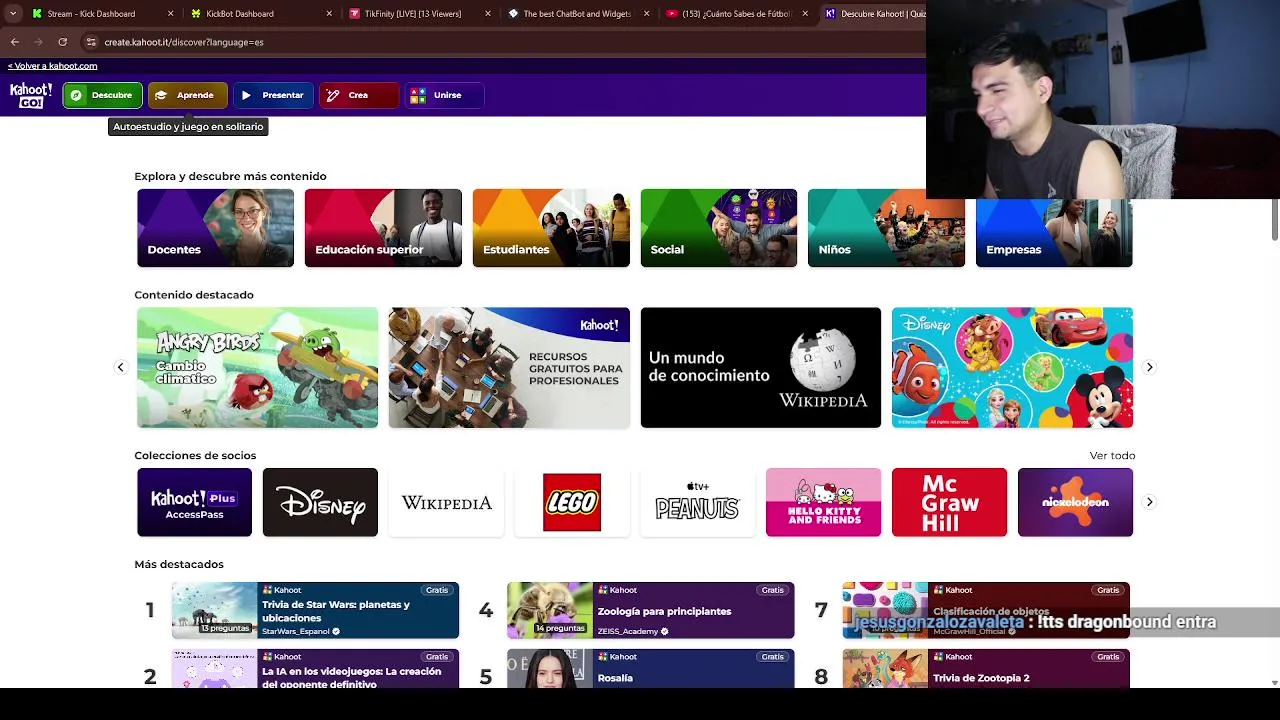This screenshot has height=720, width=1280.
Task: Open the Rosalía kahoot
Action: (651, 669)
